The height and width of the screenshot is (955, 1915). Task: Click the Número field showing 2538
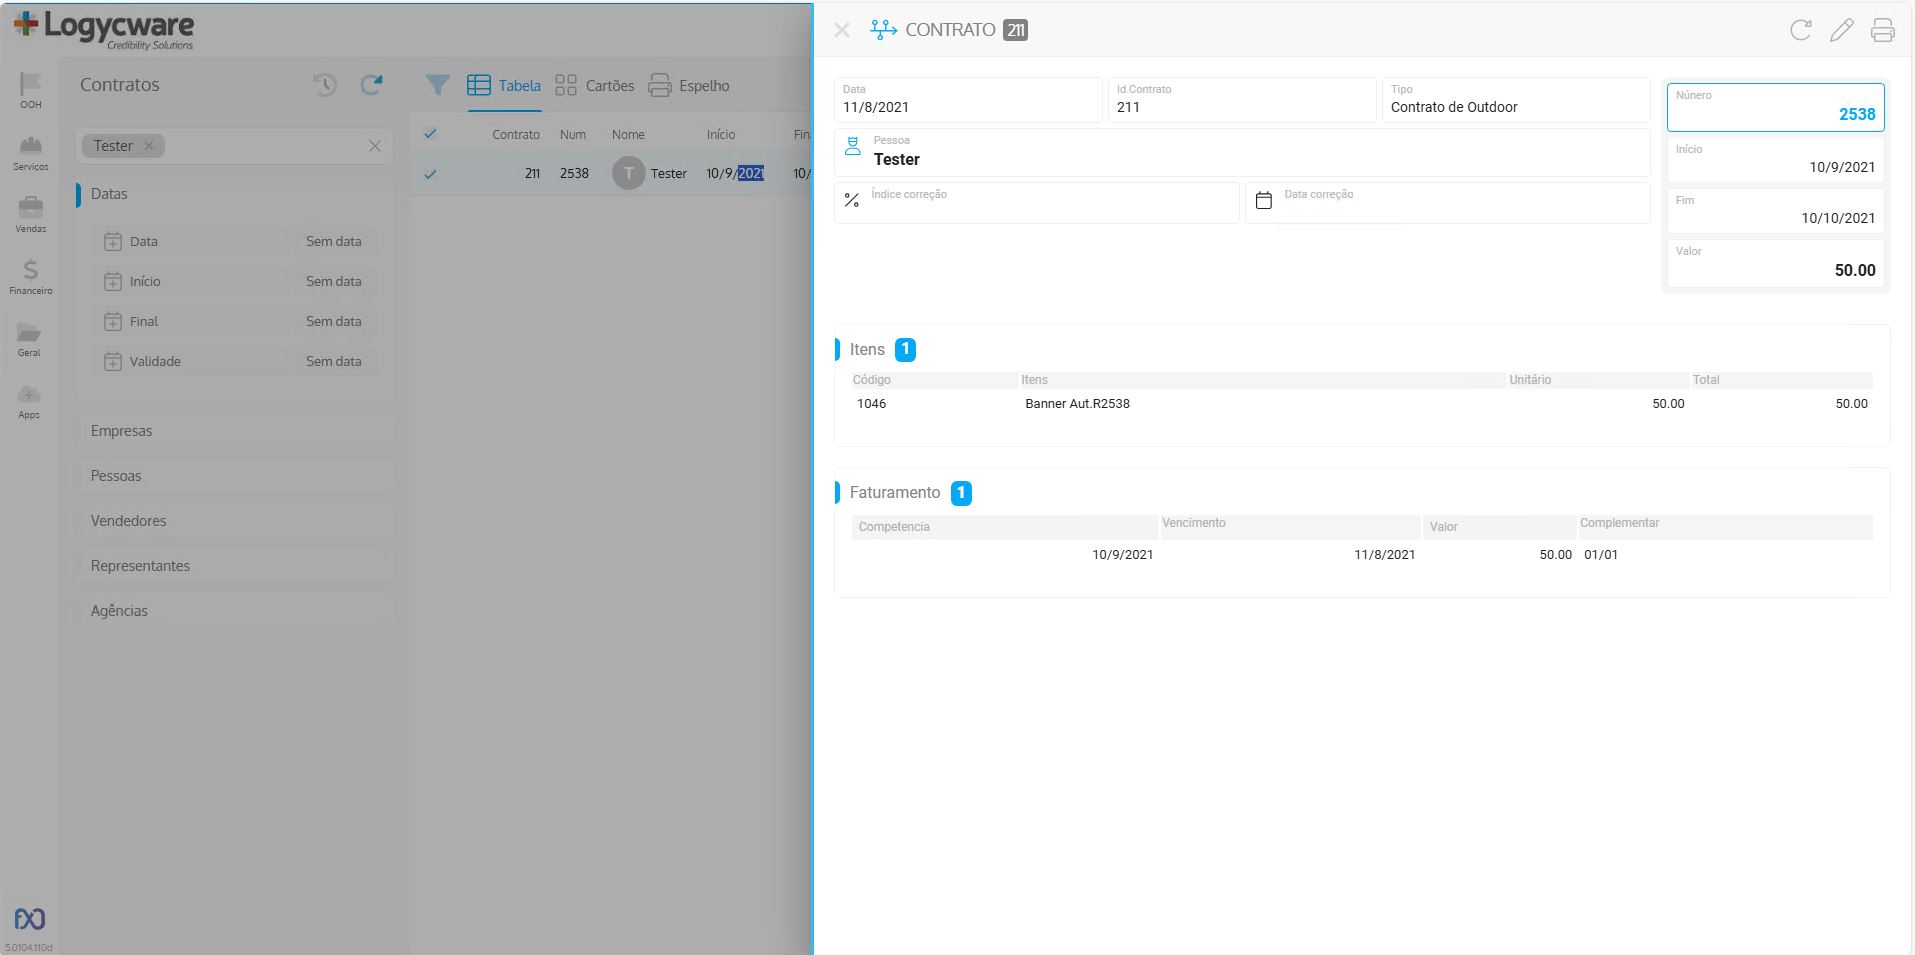1775,107
